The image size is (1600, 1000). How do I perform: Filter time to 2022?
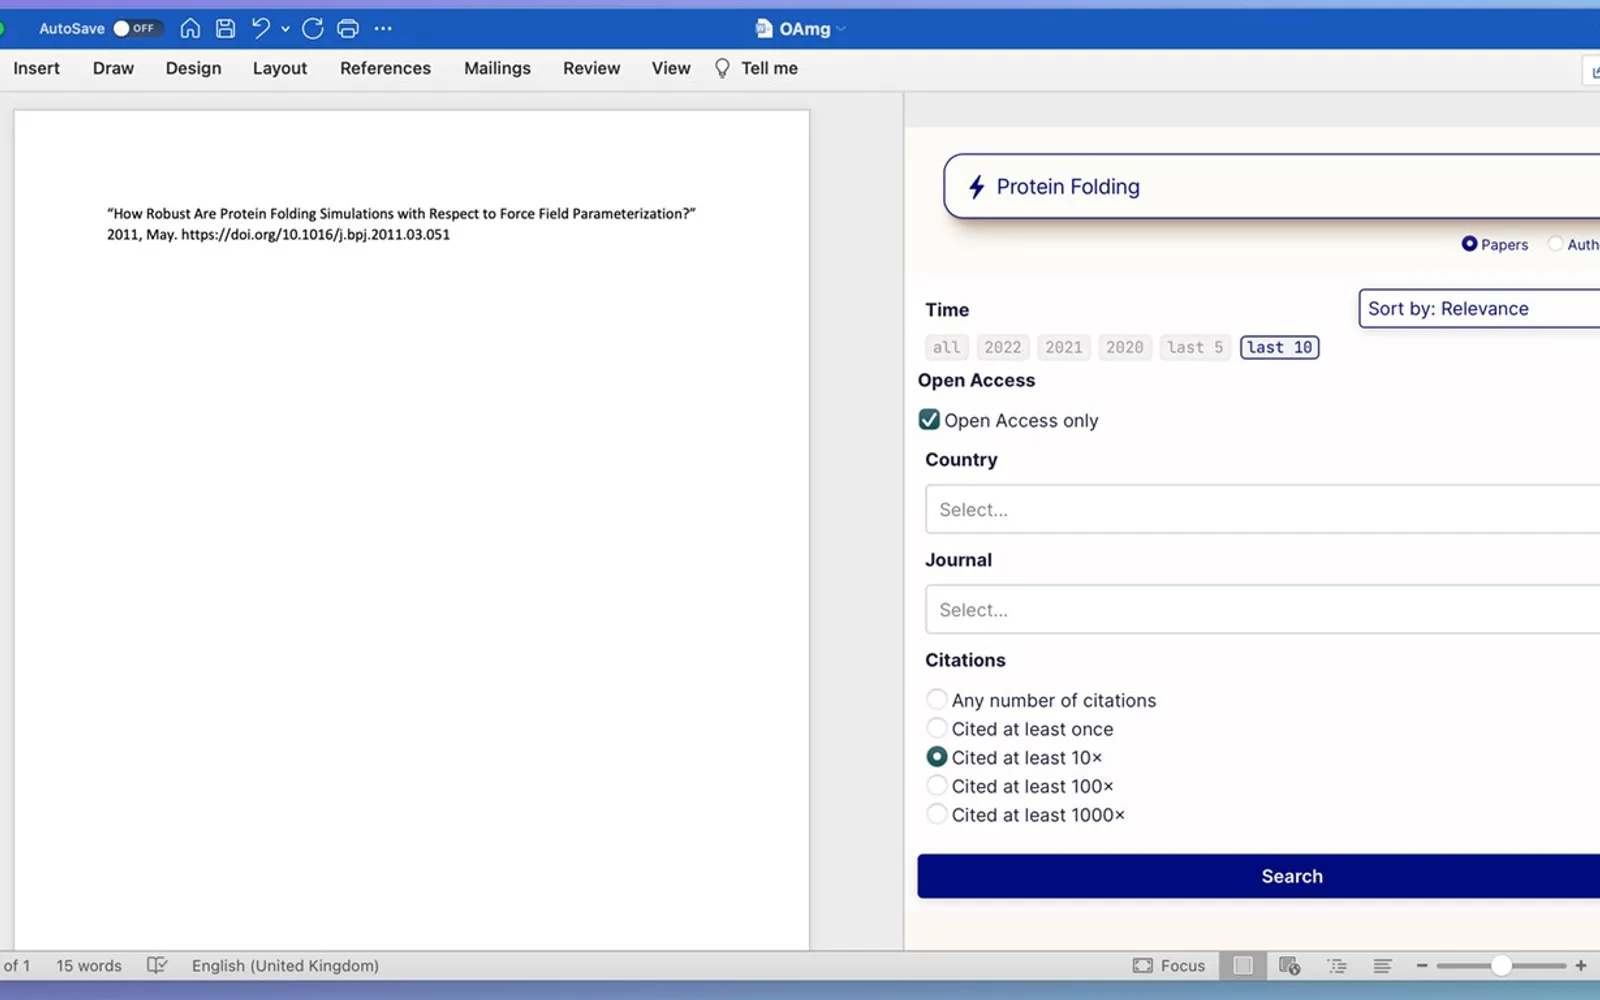(1003, 347)
